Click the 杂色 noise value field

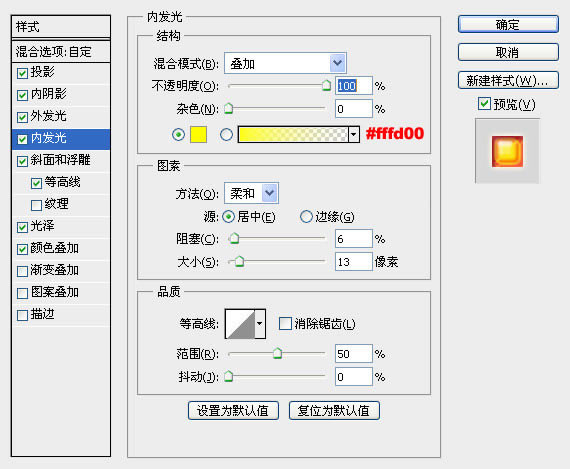point(354,109)
